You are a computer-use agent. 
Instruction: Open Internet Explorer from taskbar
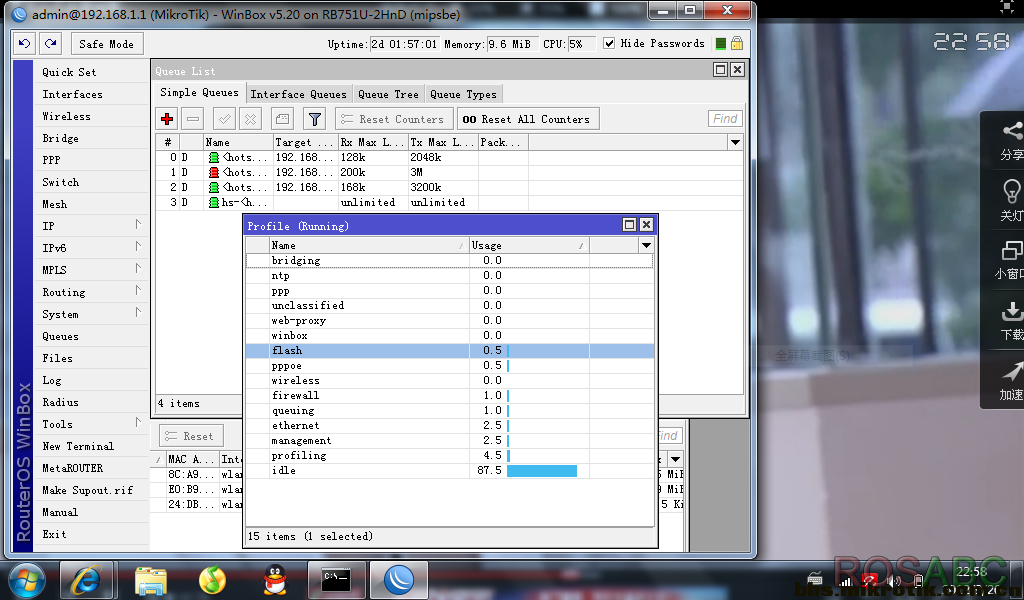(x=86, y=580)
